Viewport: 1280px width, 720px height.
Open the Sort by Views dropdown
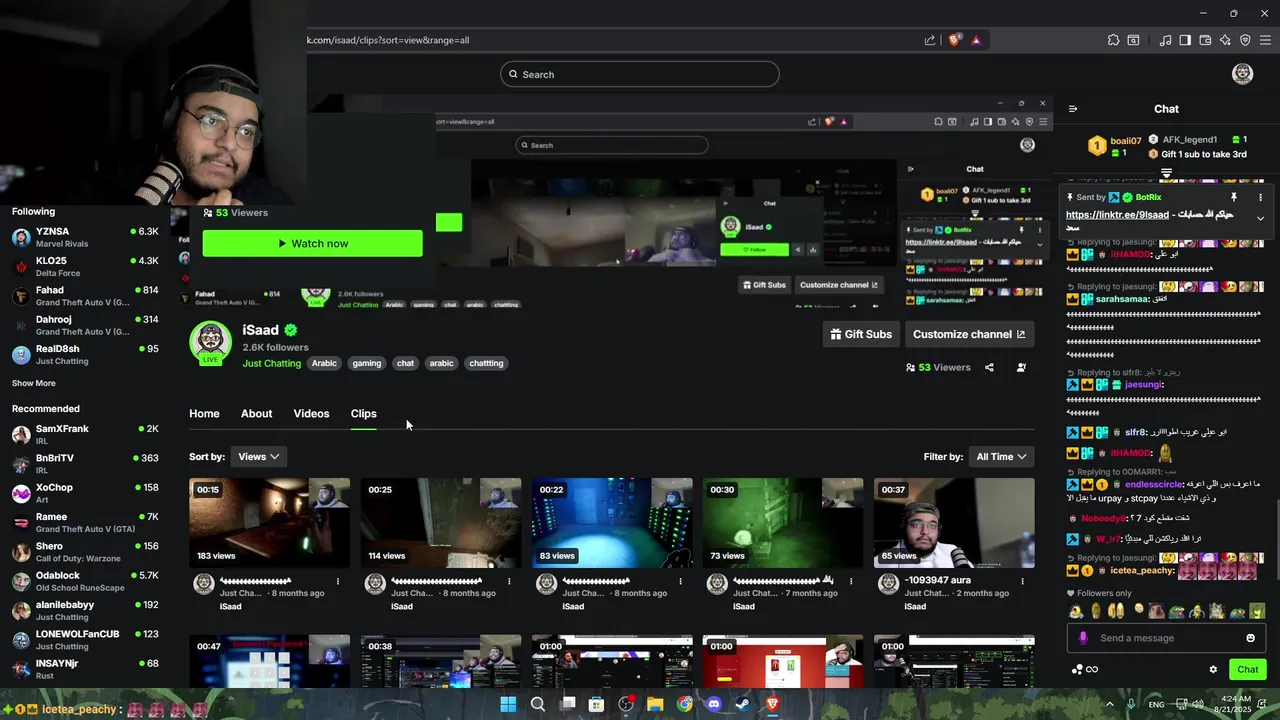tap(258, 456)
